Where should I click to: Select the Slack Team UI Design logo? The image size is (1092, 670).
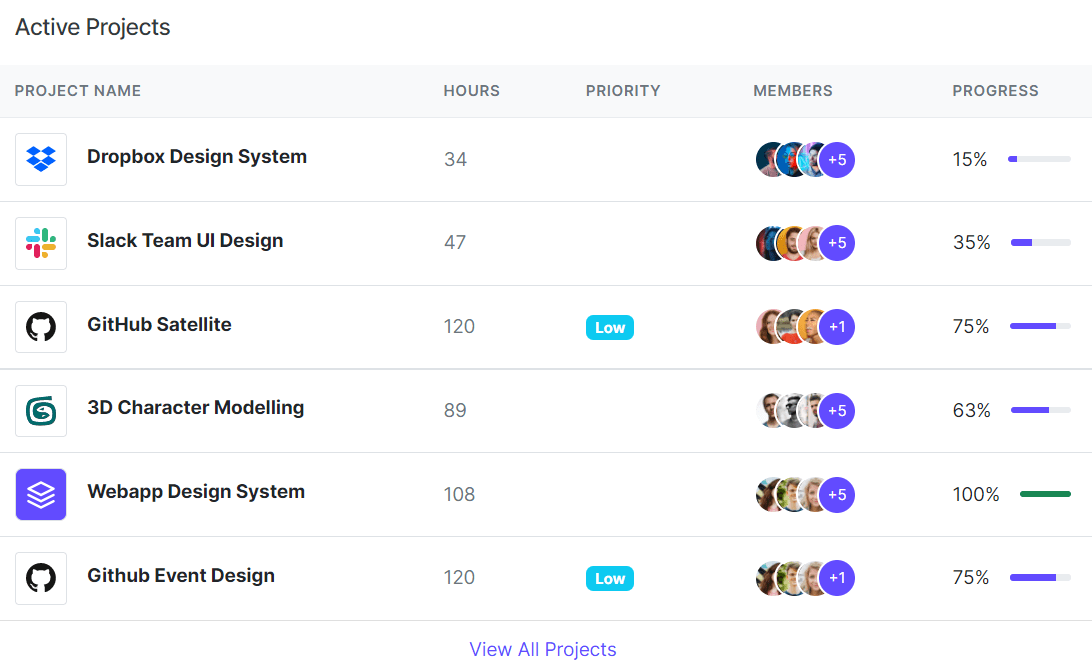40,243
